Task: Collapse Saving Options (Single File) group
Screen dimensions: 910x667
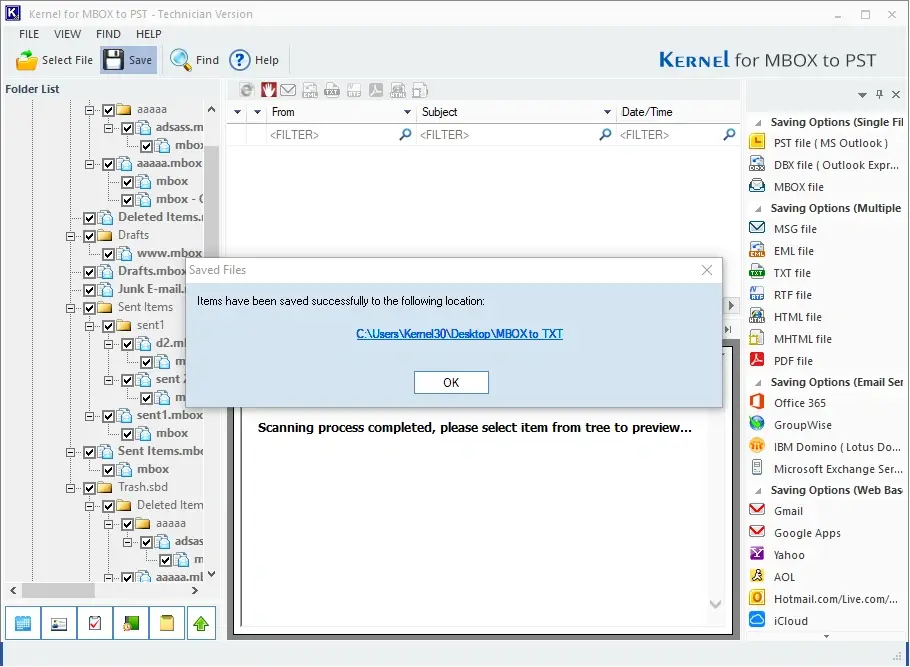Action: 758,123
